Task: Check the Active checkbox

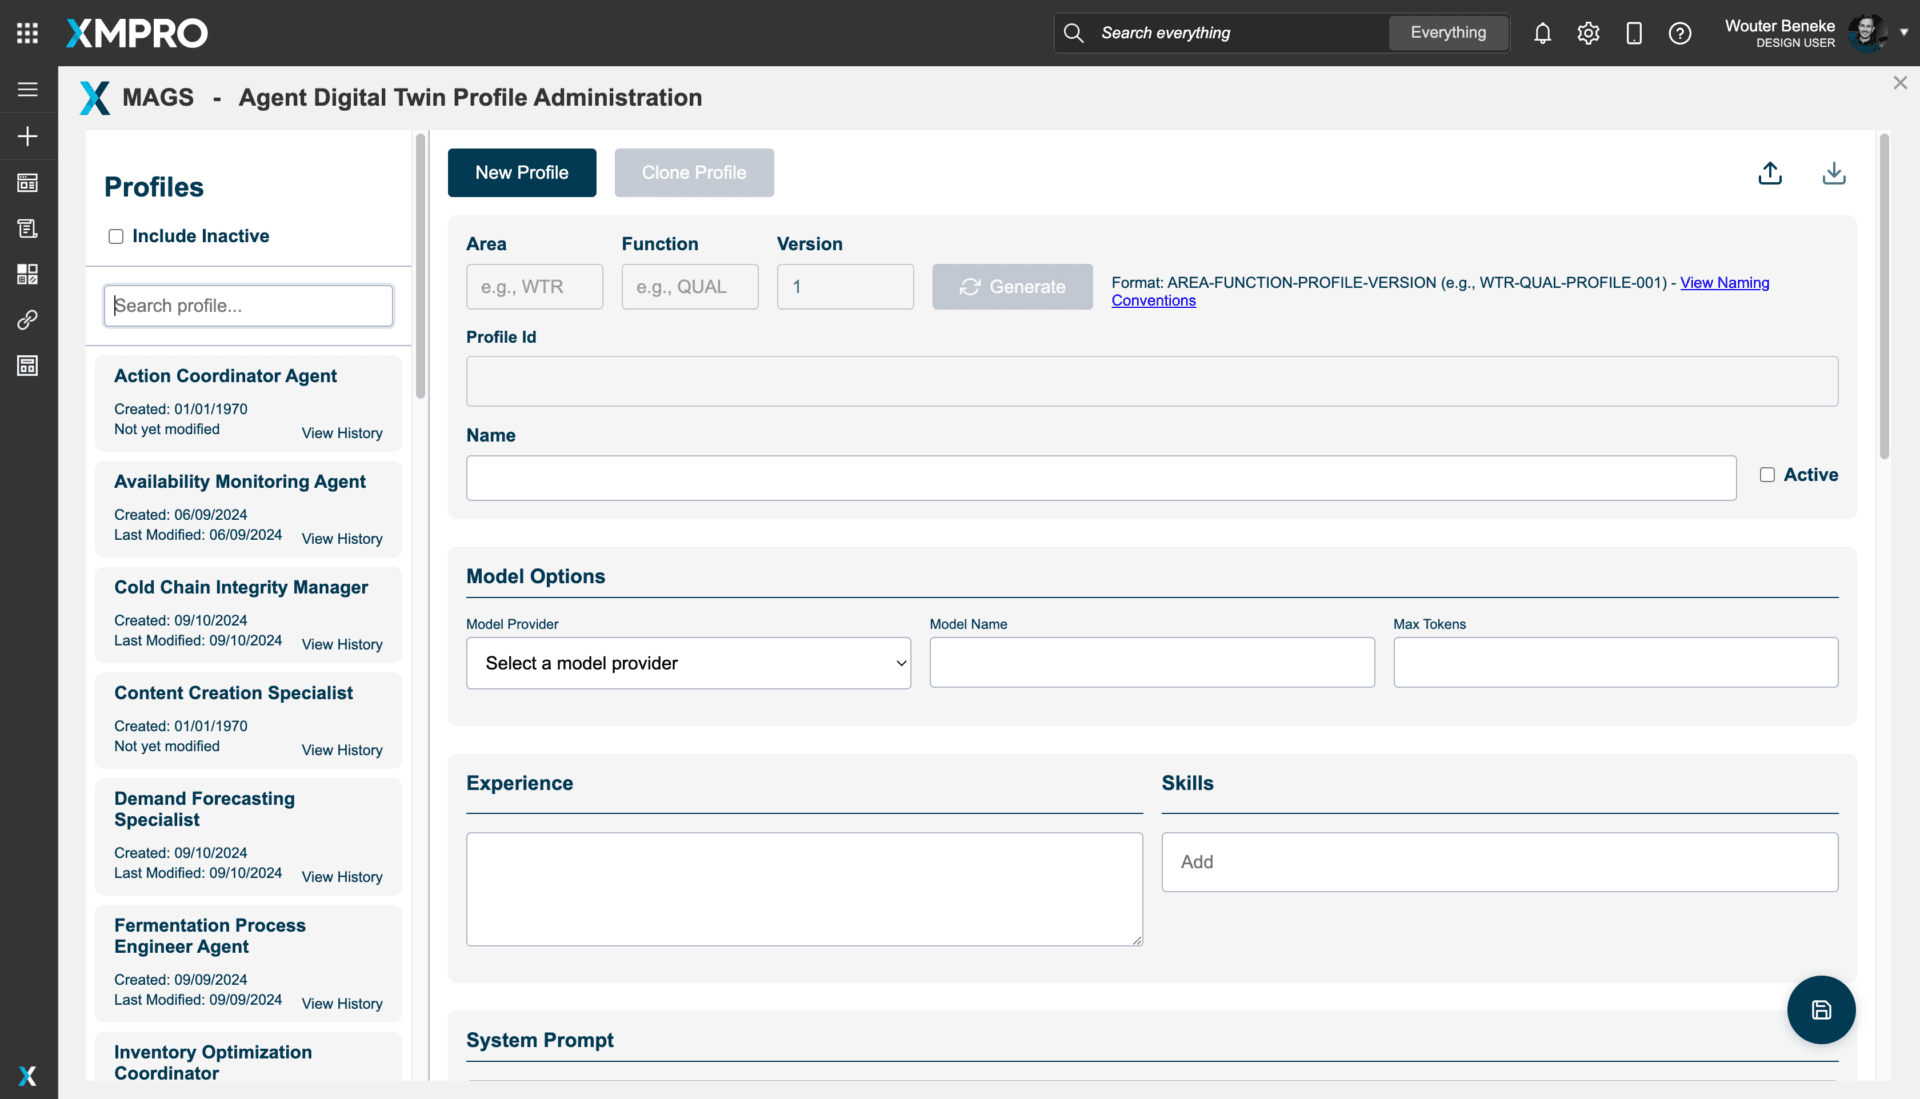Action: [1767, 475]
